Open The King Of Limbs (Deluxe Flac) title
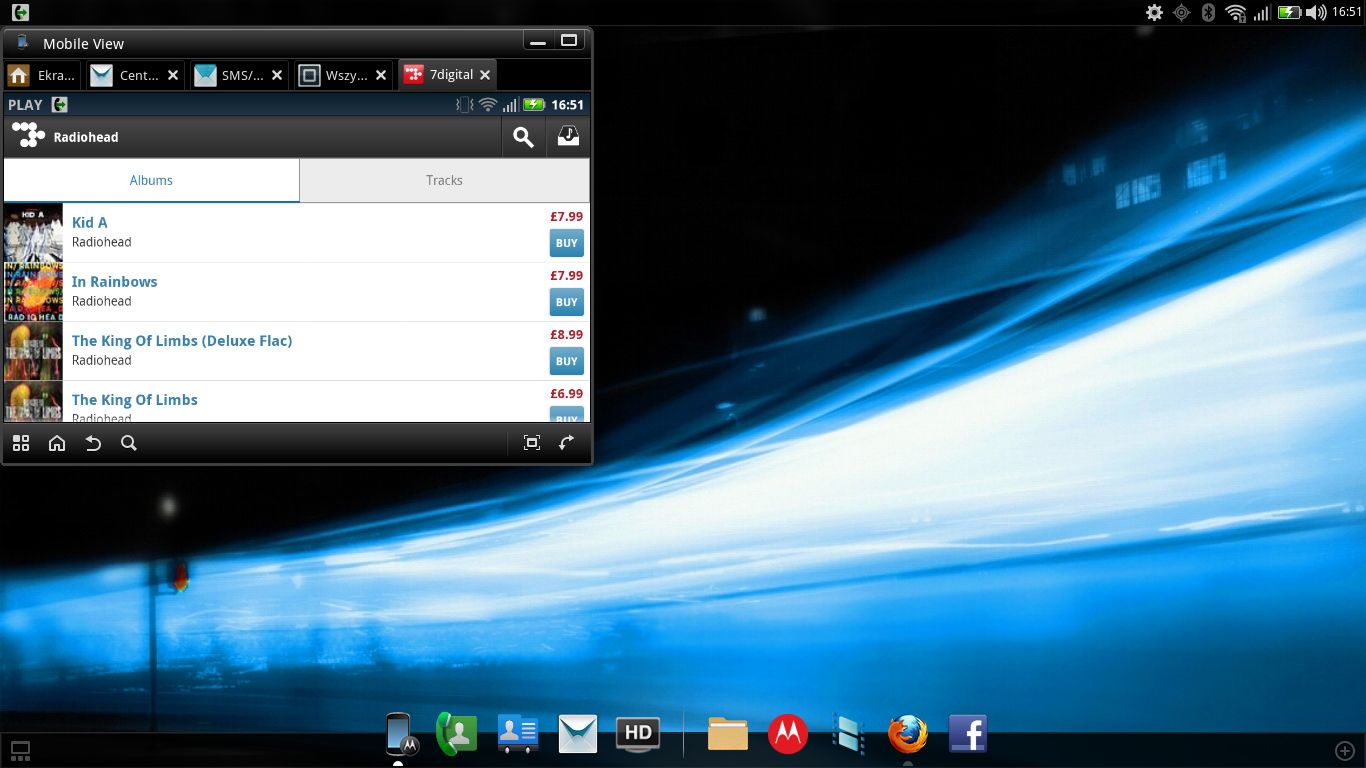The image size is (1366, 768). point(182,340)
